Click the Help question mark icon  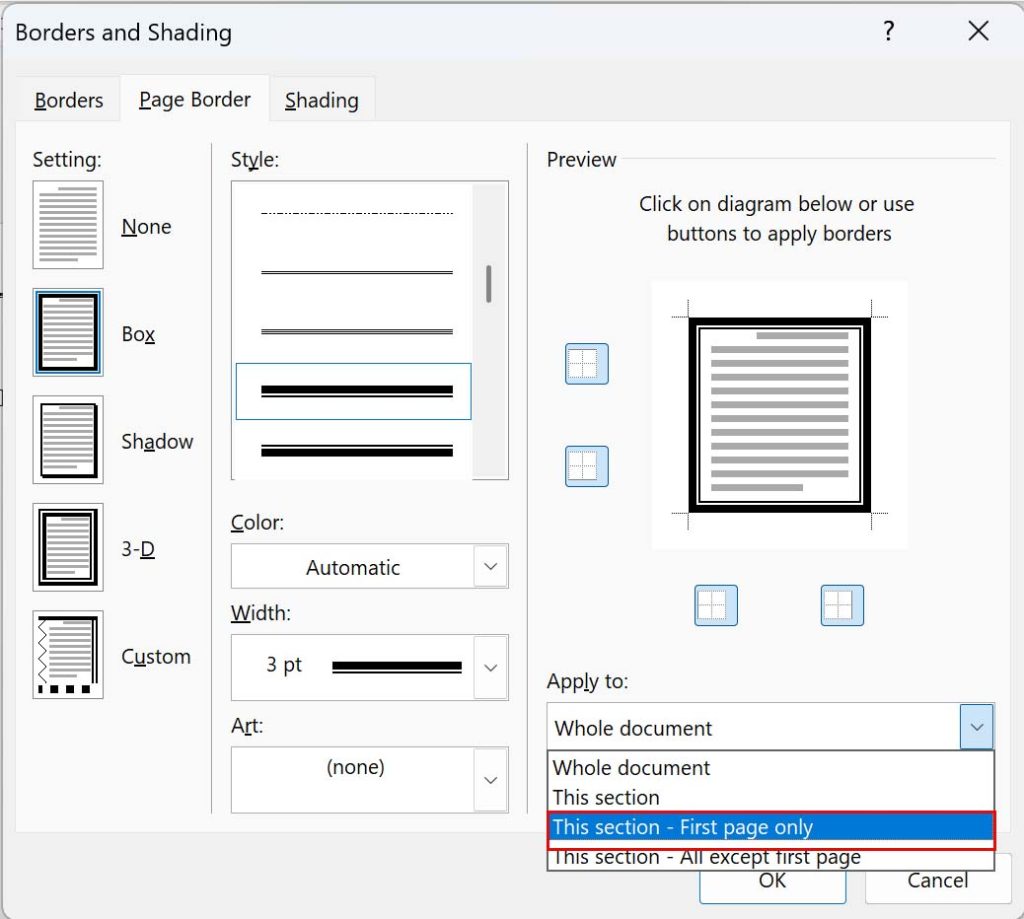tap(888, 32)
